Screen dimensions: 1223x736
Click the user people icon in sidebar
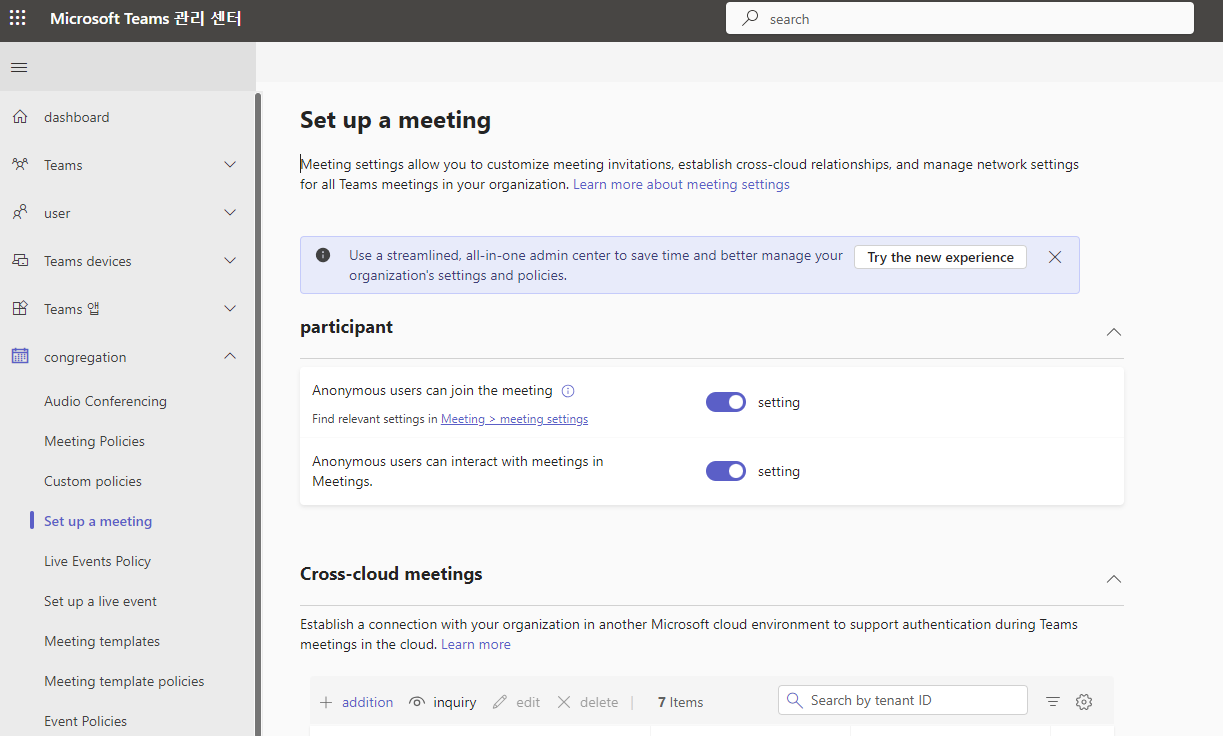[20, 213]
